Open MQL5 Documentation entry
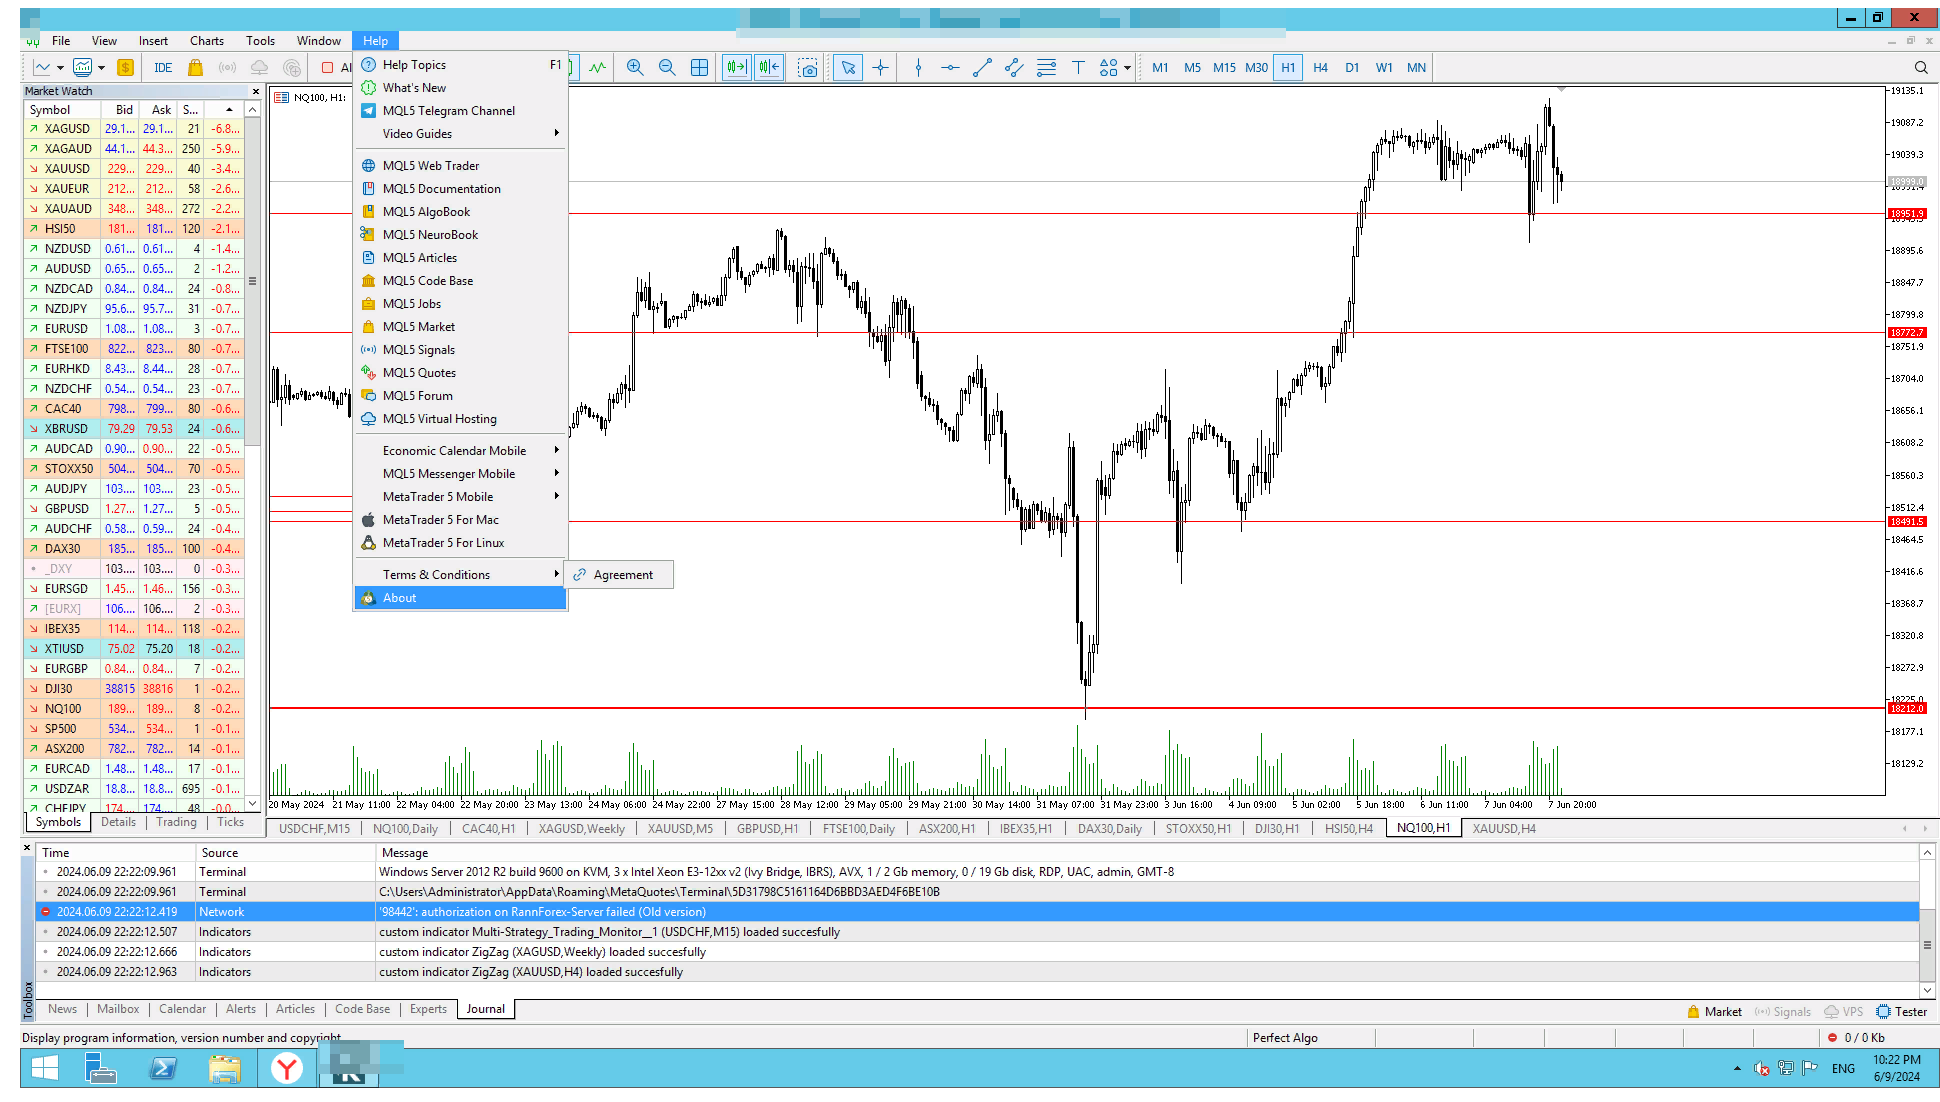 coord(460,189)
